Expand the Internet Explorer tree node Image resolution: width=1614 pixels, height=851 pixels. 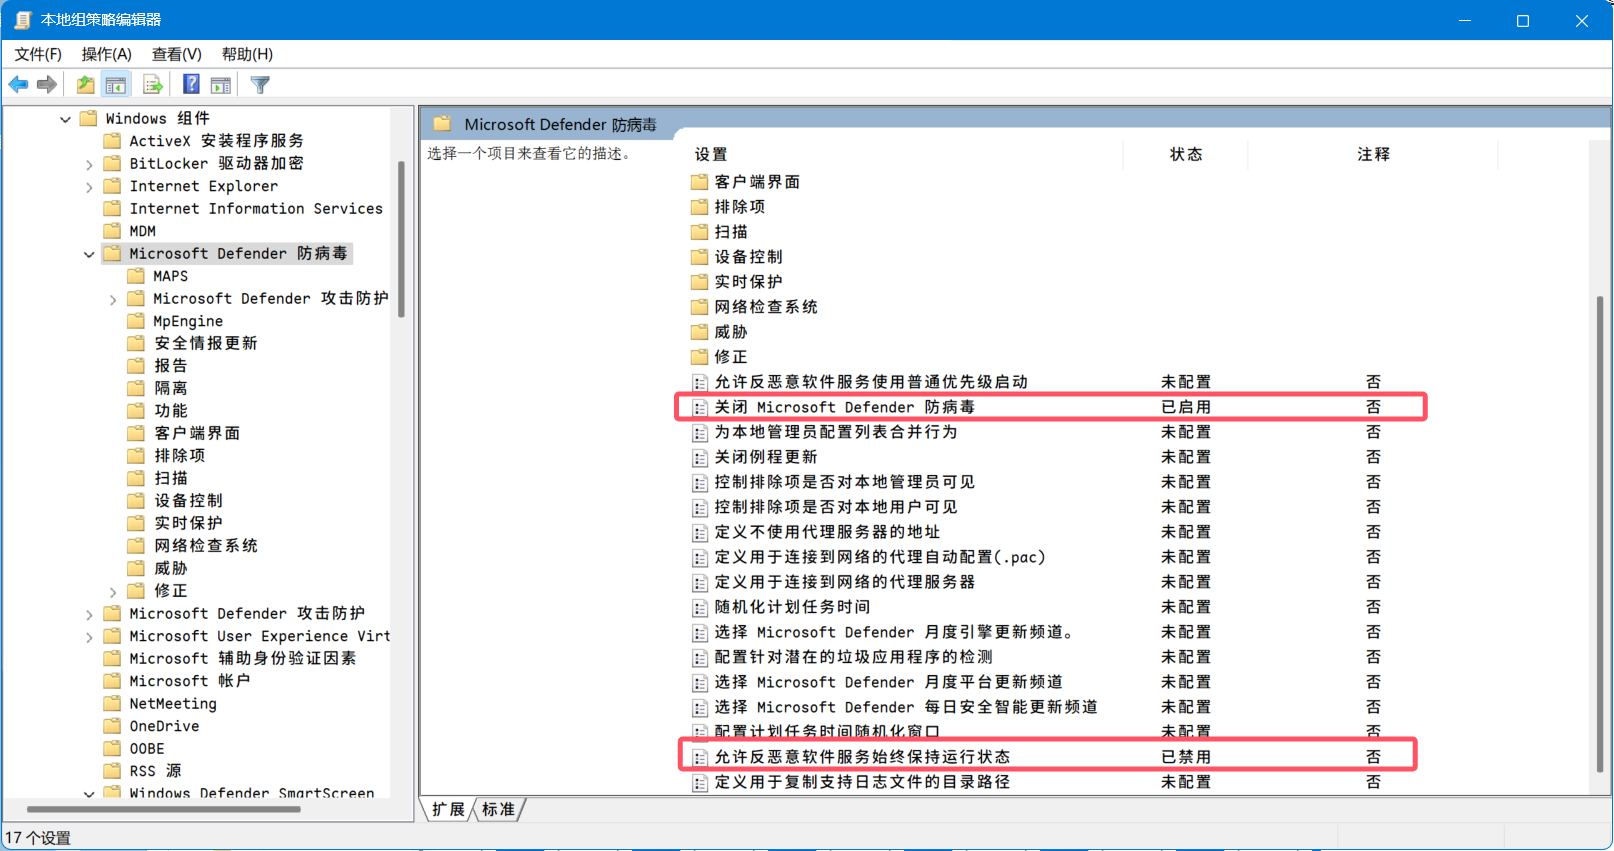[x=89, y=187]
